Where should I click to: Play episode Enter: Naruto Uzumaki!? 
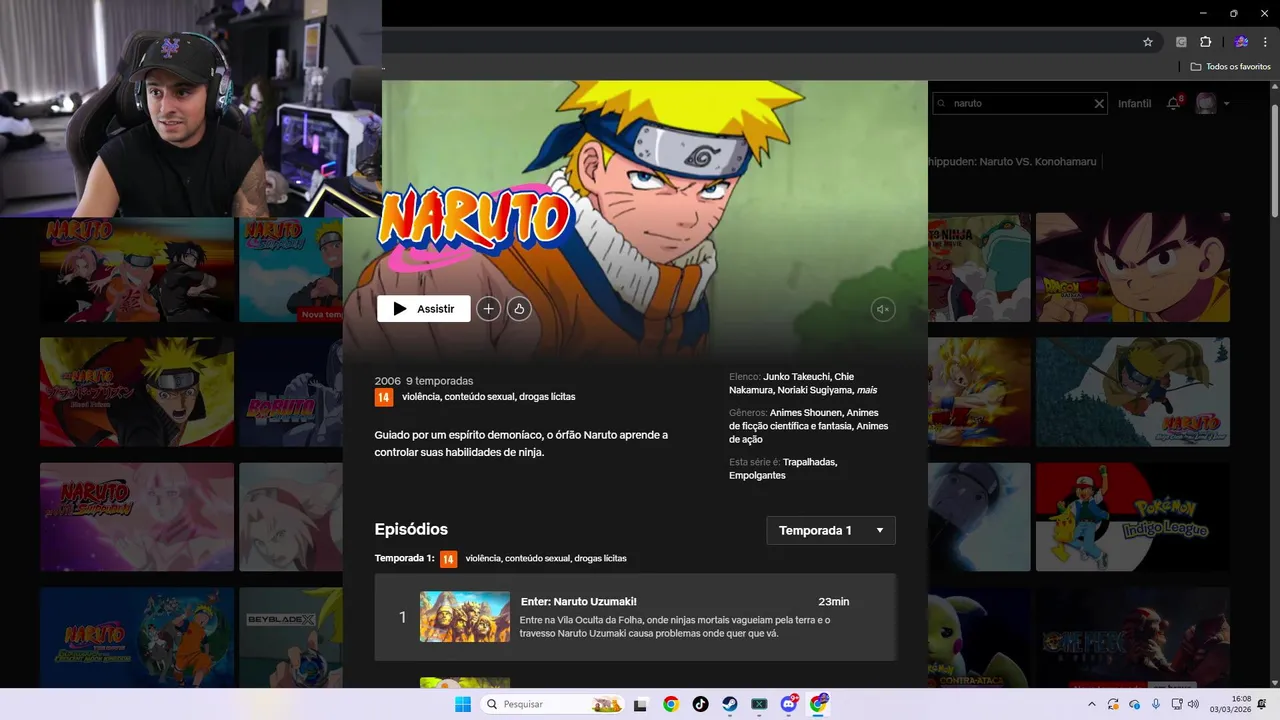click(x=636, y=617)
